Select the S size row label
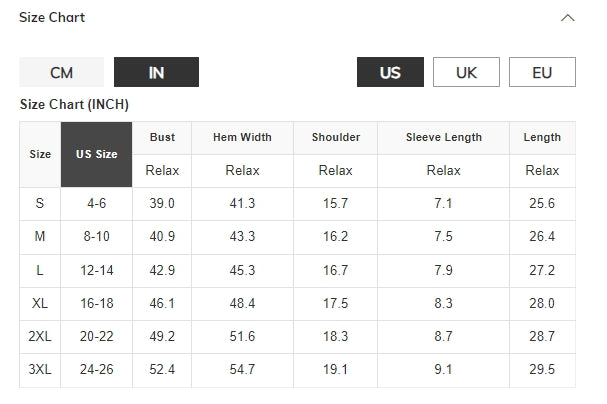Image resolution: width=607 pixels, height=404 pixels. (40, 204)
